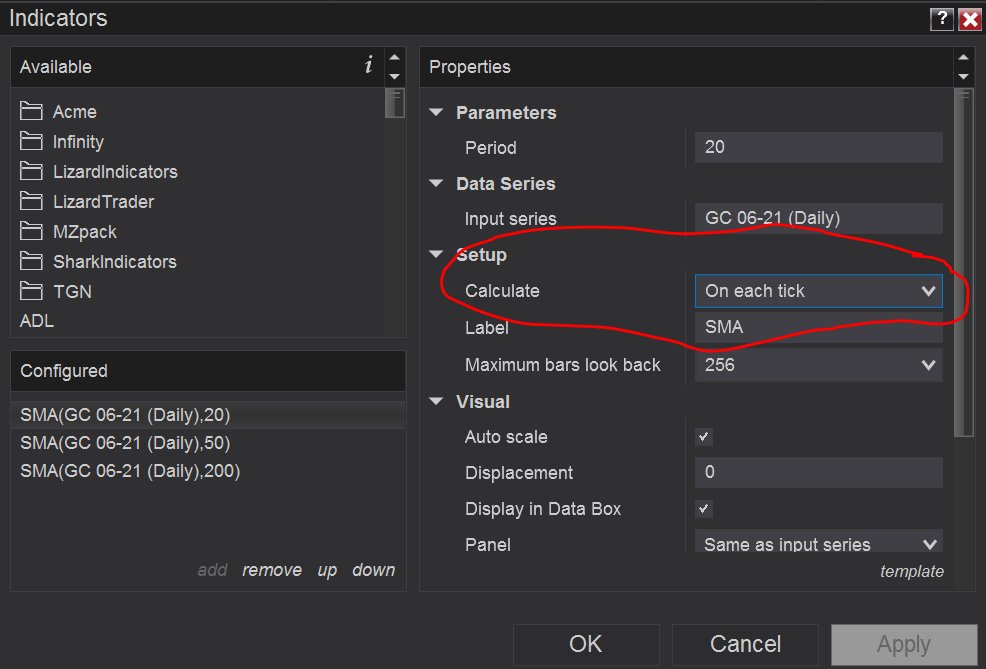This screenshot has width=986, height=669.
Task: Click the remove link under Configured
Action: 272,570
